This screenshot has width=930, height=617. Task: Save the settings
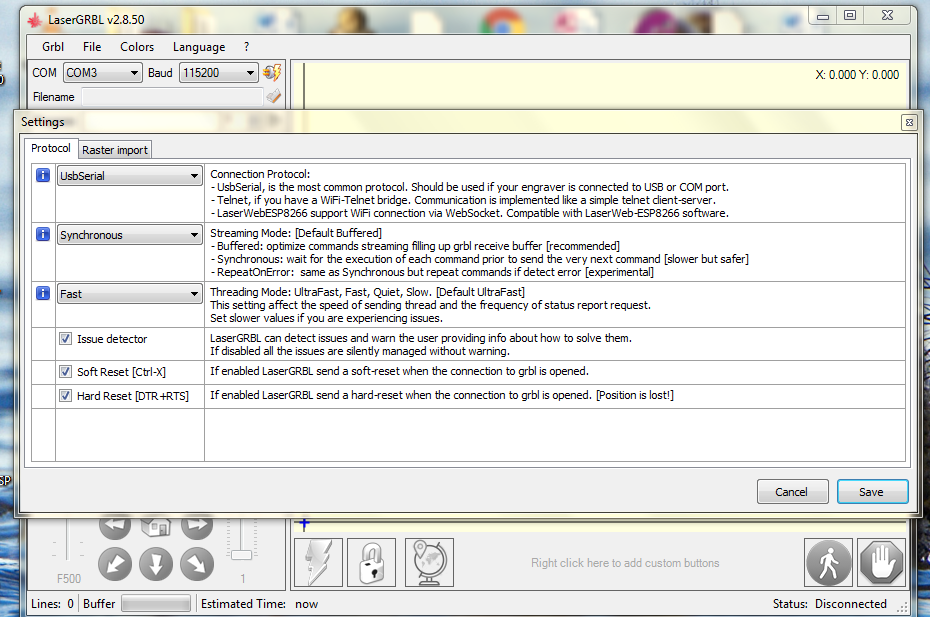click(x=872, y=492)
